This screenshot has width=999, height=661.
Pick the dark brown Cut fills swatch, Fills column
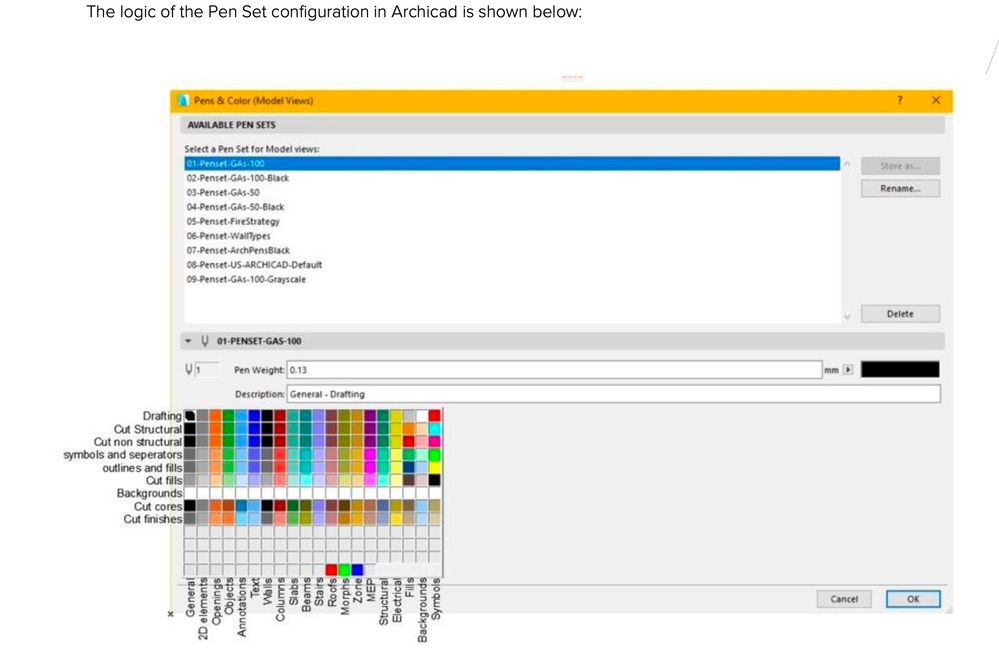click(409, 480)
